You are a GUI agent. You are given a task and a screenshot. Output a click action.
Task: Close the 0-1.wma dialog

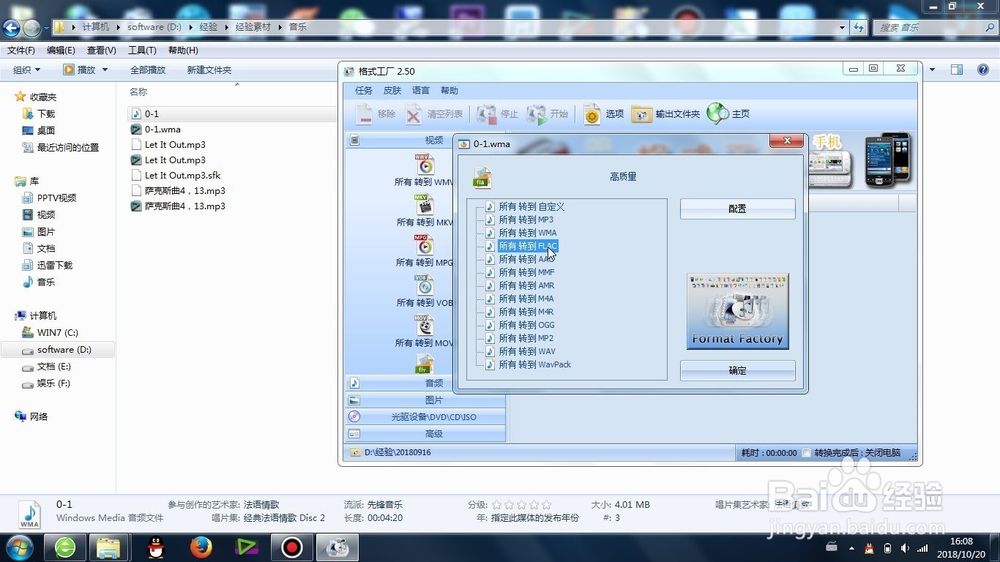pos(786,141)
